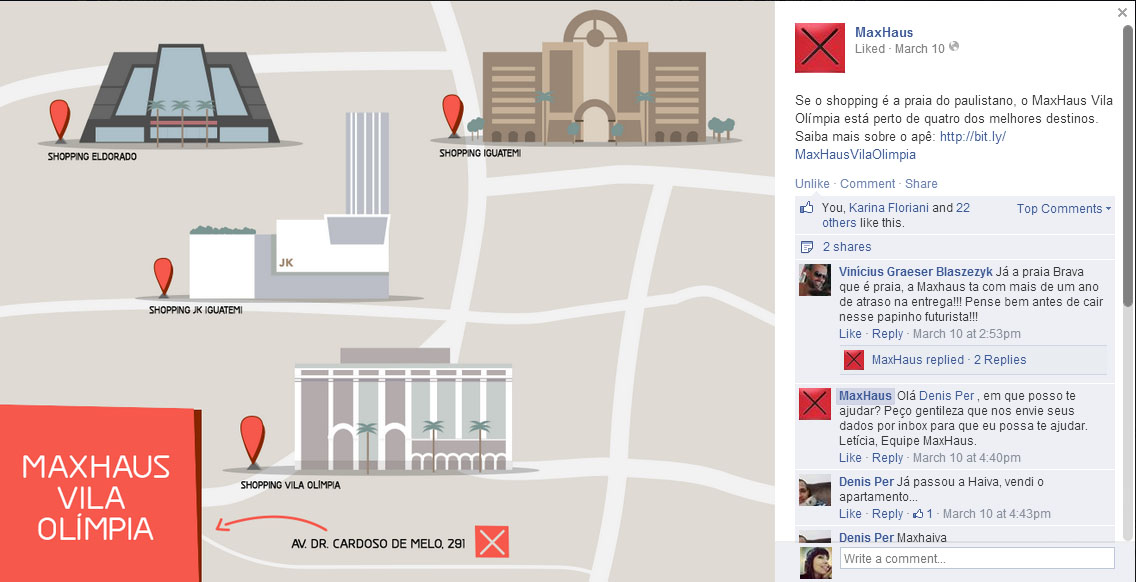The width and height of the screenshot is (1136, 582).
Task: Click the Shopping Iguatemi map pin
Action: point(453,115)
